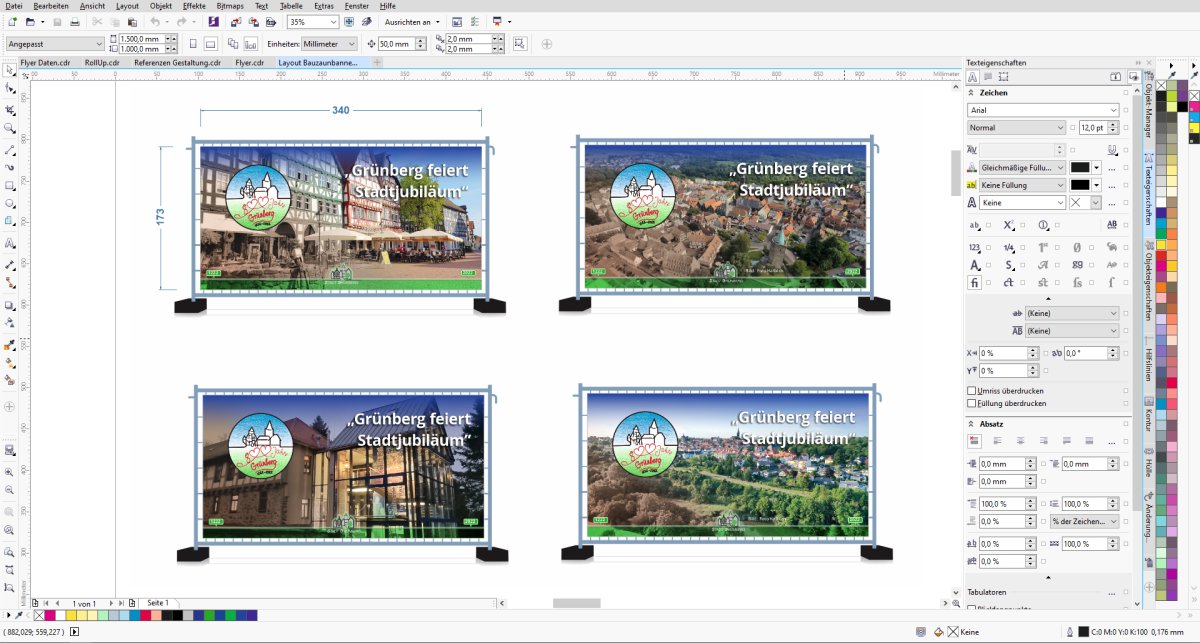Switch to Frame settings icon in Texteigenschaften
Image resolution: width=1200 pixels, height=643 pixels.
[1003, 77]
